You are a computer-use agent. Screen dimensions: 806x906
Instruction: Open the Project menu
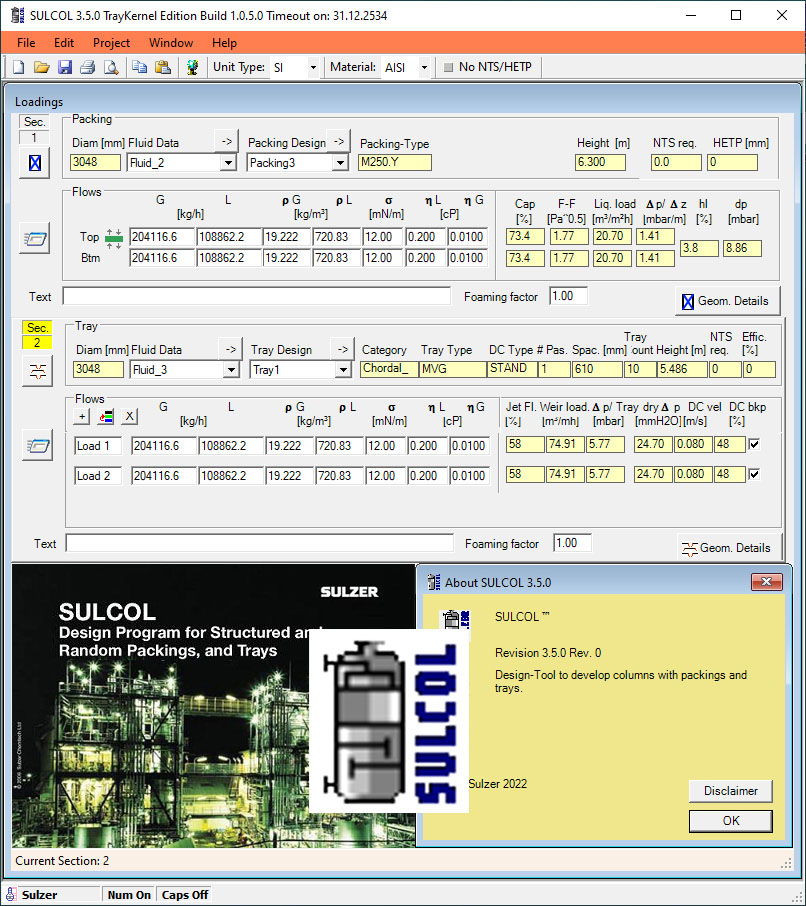(110, 43)
